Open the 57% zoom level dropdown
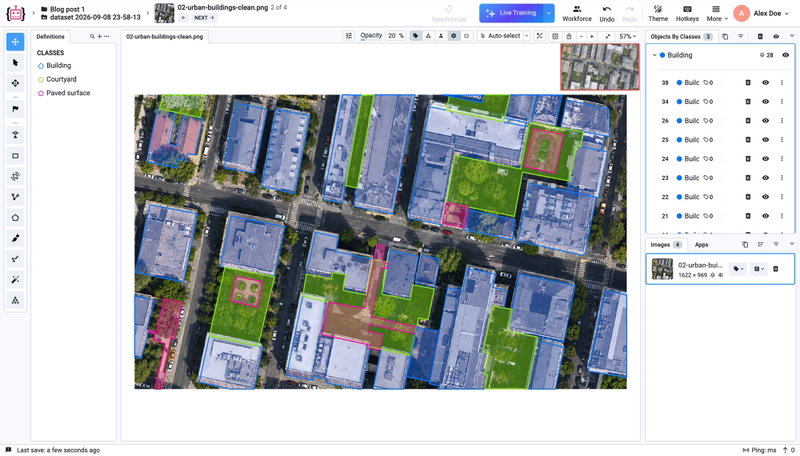800x456 pixels. pos(628,36)
